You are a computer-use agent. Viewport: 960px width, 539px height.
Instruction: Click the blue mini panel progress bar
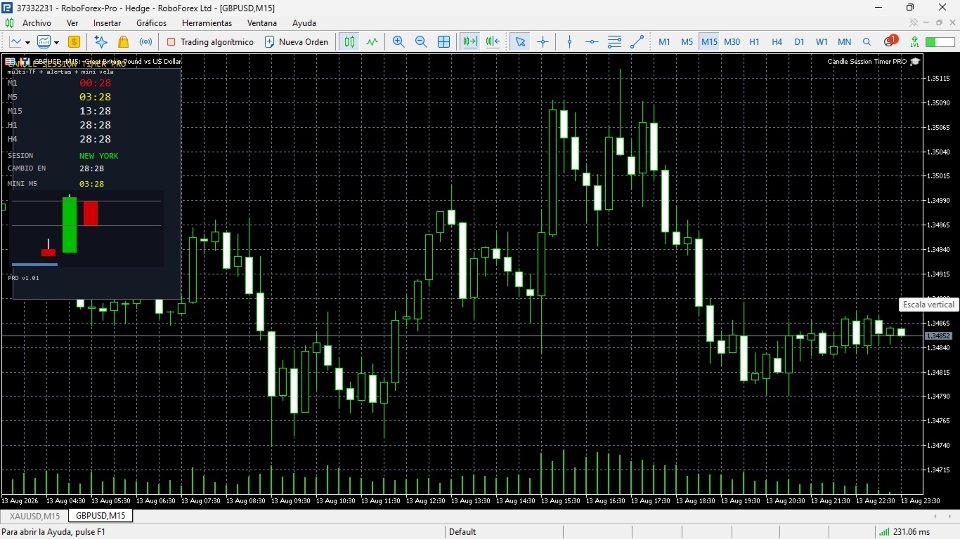pos(35,265)
